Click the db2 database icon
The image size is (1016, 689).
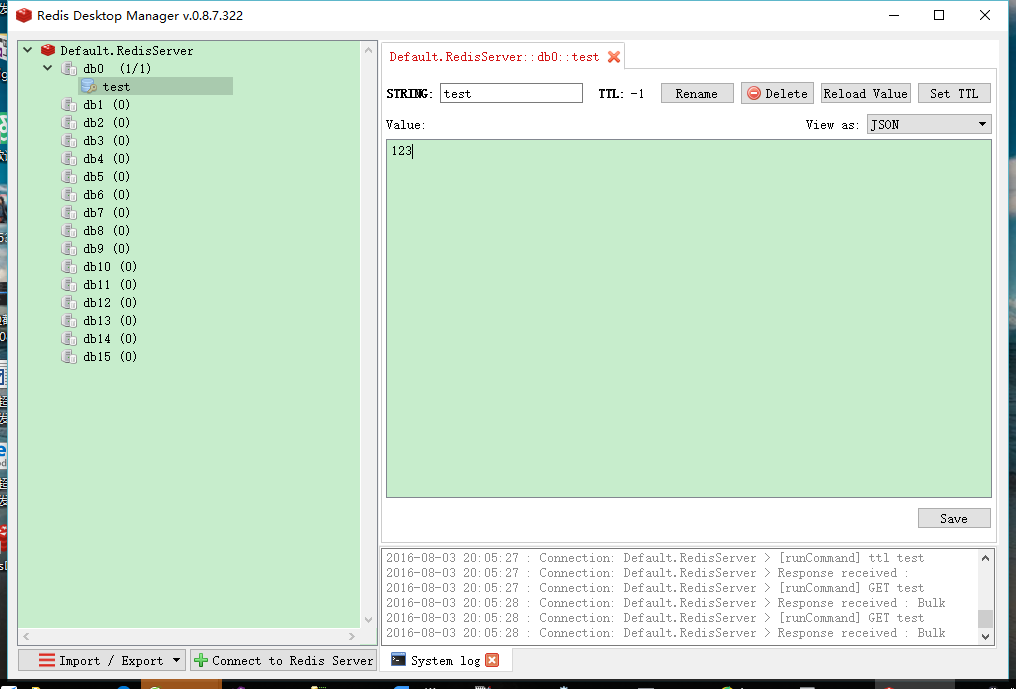[69, 123]
